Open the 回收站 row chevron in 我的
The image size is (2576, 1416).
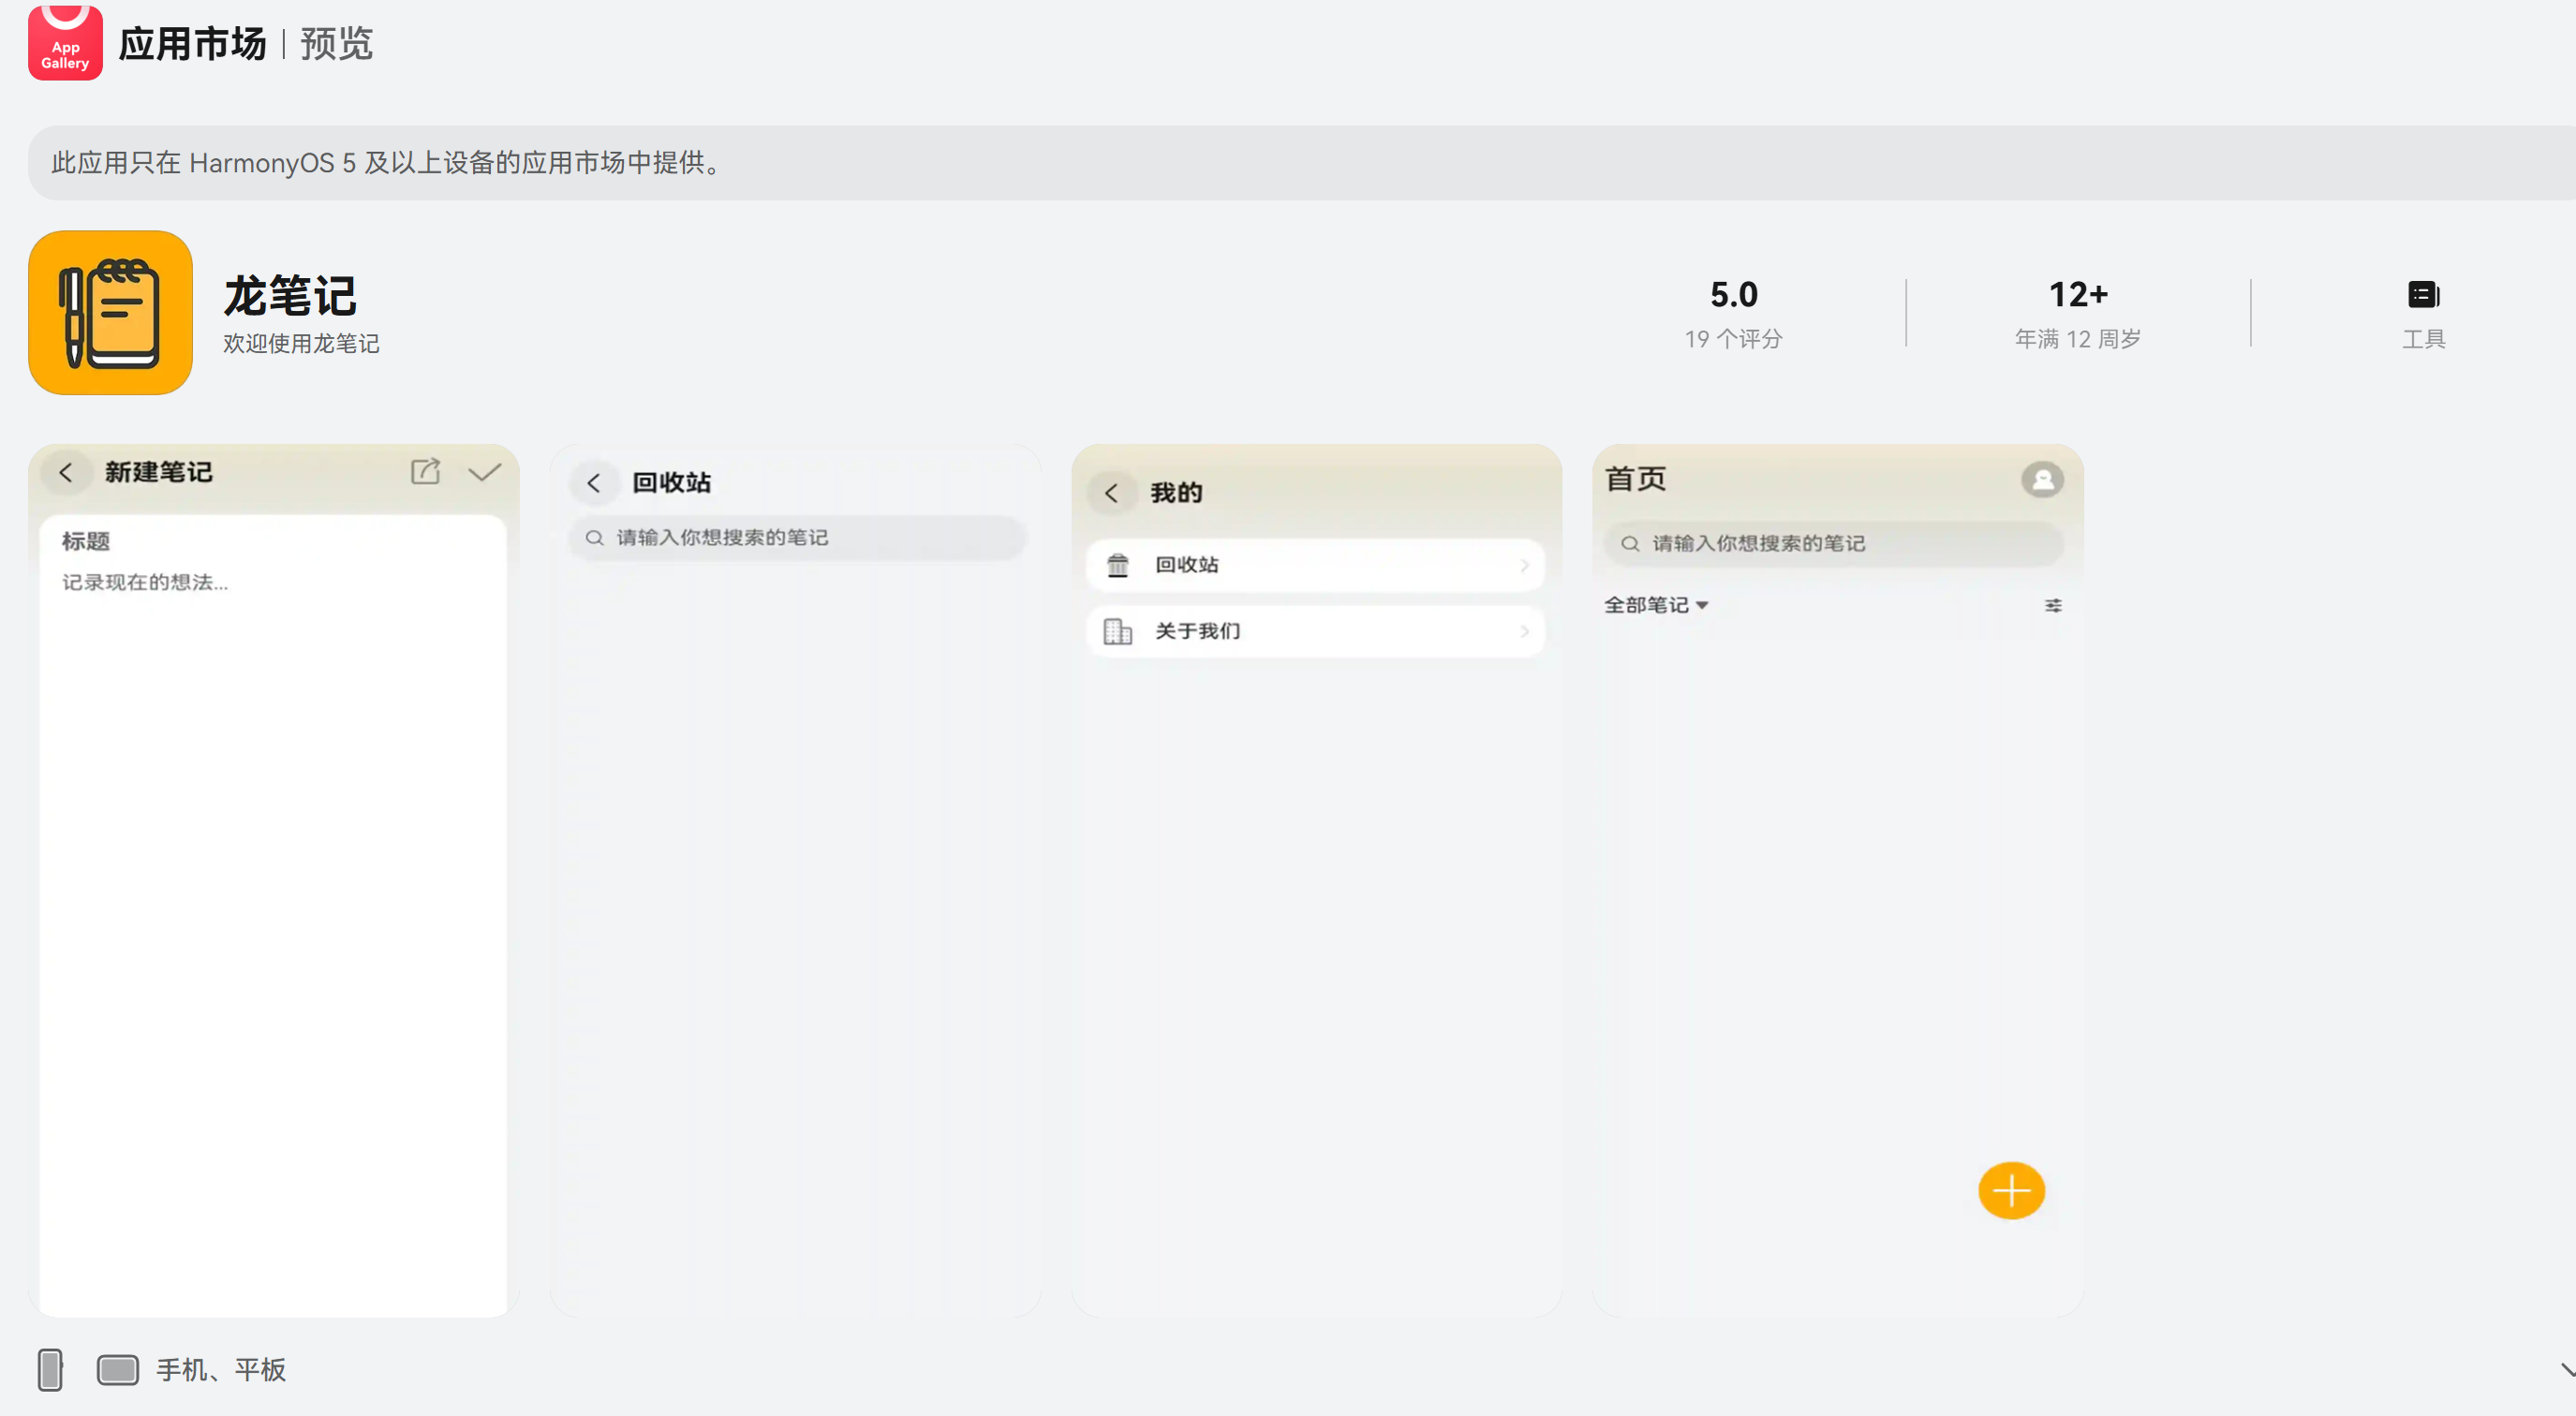coord(1524,565)
